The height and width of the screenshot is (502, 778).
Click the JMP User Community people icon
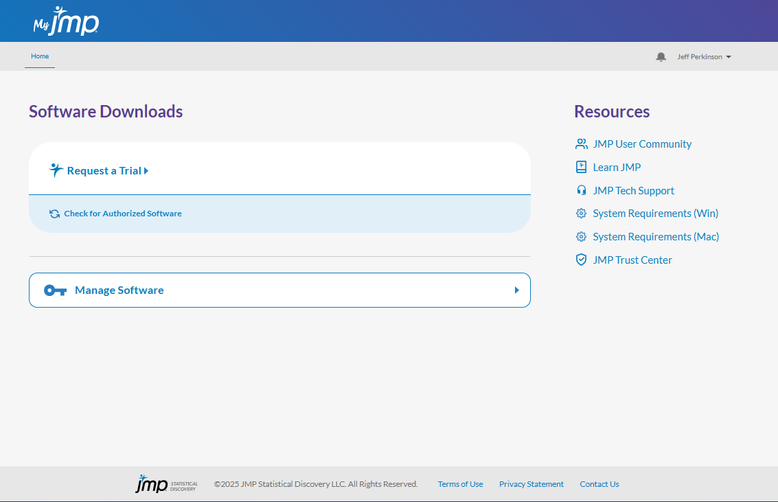point(581,144)
